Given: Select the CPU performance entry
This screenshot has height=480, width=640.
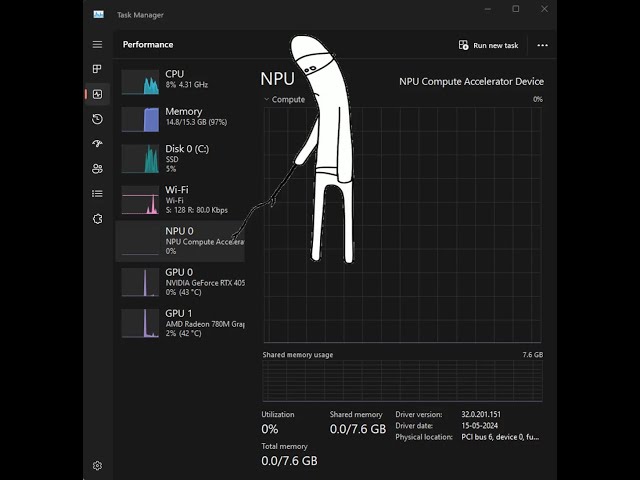Looking at the screenshot, I should (180, 81).
